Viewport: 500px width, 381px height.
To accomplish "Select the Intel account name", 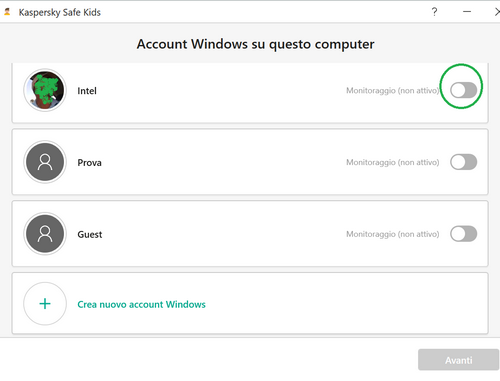I will pyautogui.click(x=87, y=91).
